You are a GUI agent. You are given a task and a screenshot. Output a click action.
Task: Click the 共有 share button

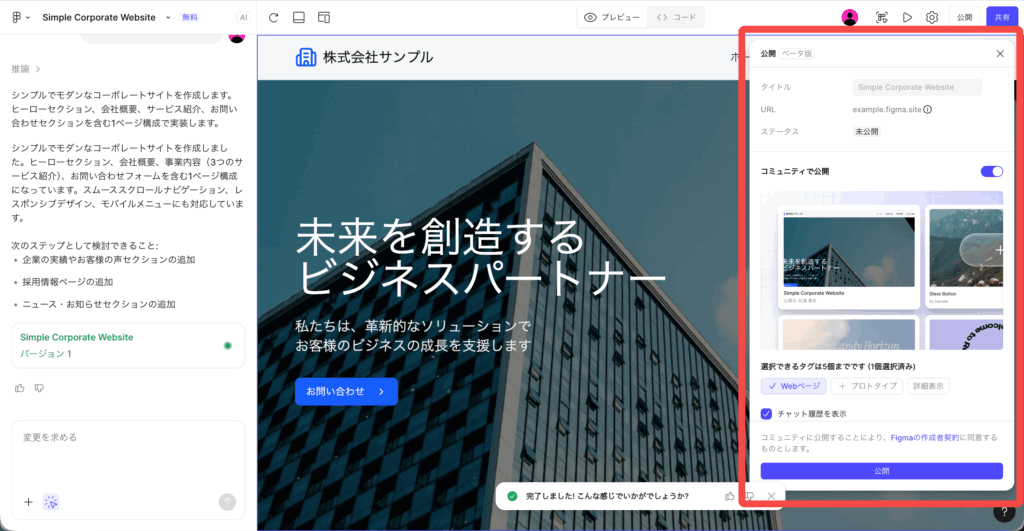(1002, 18)
